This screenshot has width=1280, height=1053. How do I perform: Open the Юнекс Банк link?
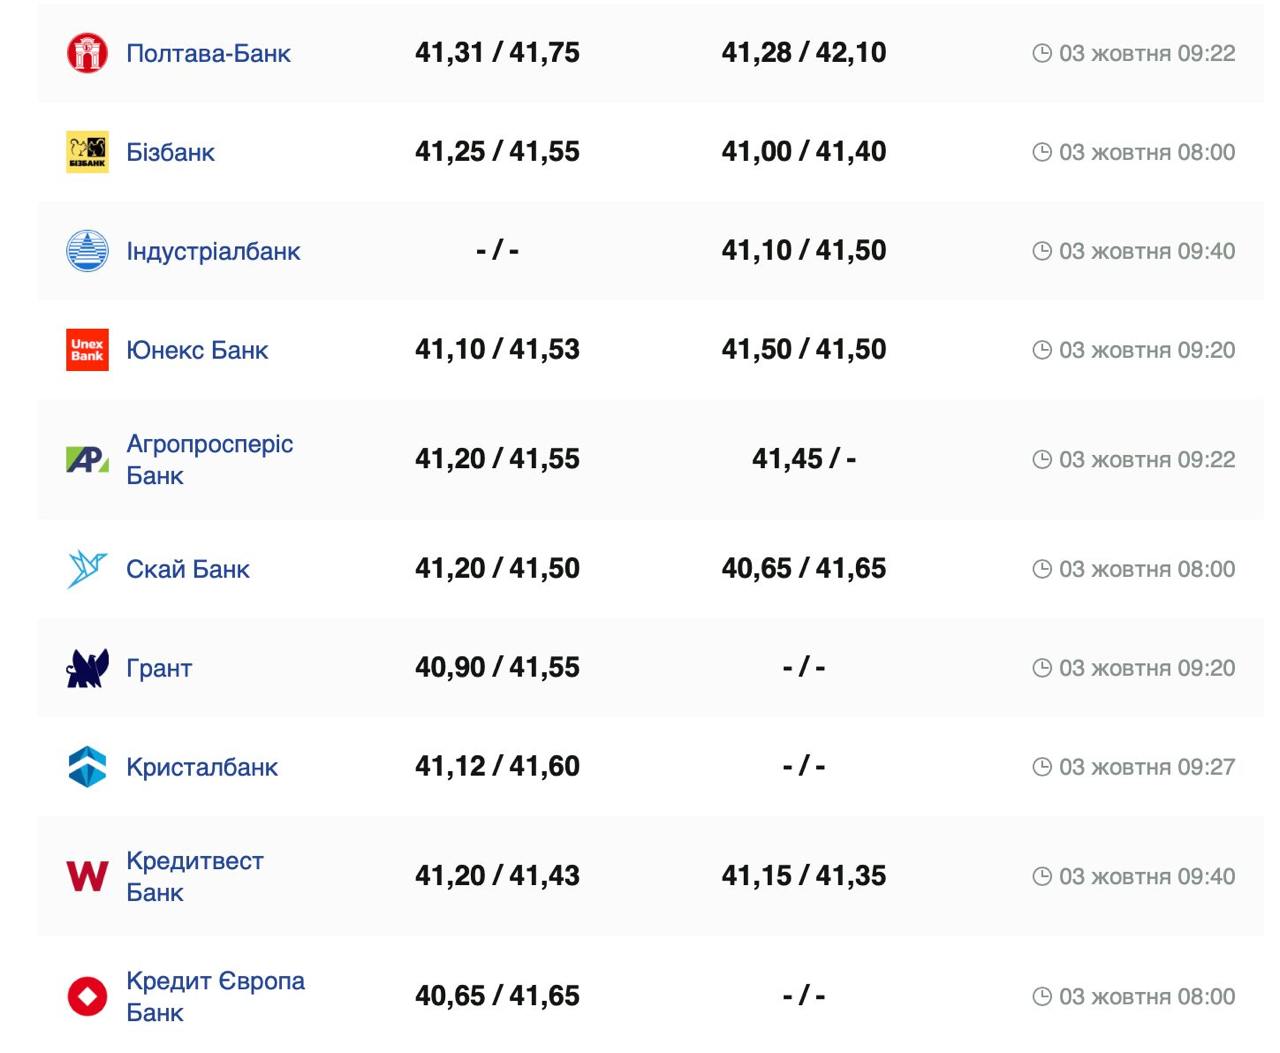(x=197, y=350)
